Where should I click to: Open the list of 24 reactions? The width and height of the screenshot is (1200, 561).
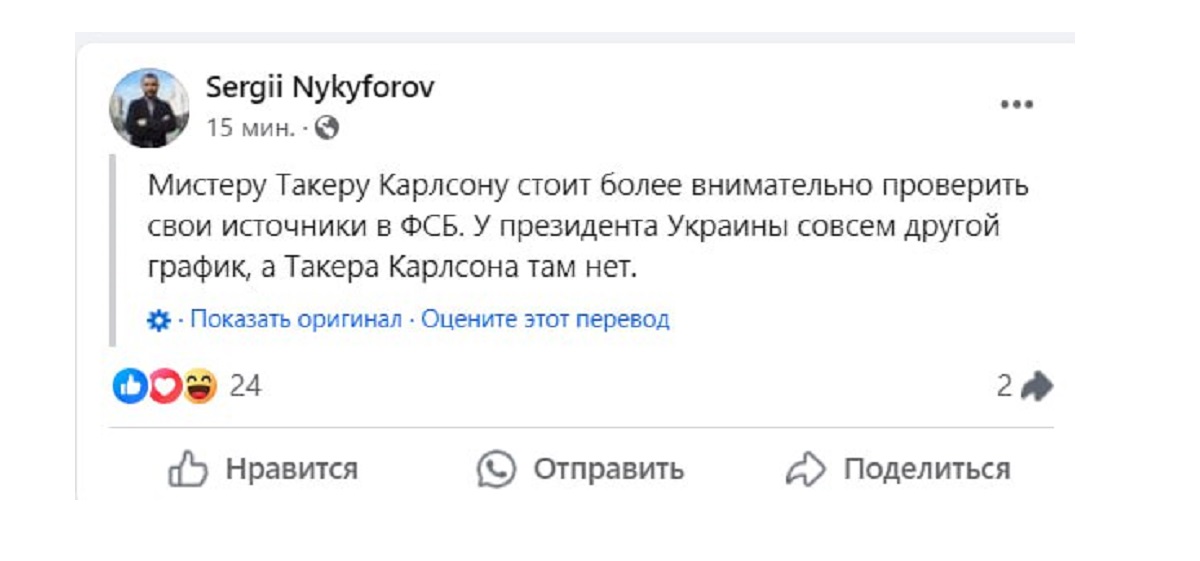pyautogui.click(x=246, y=386)
